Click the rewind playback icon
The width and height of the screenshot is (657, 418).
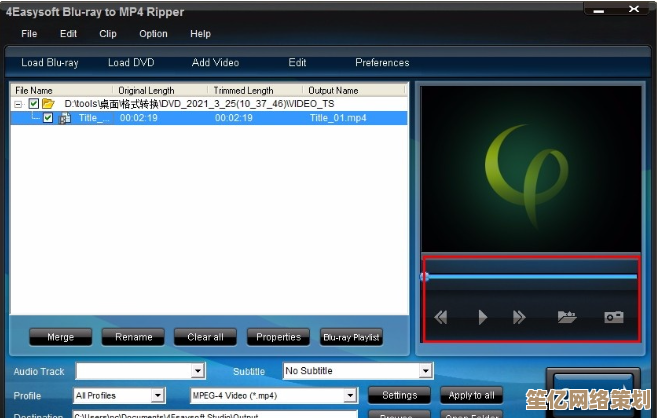(x=440, y=317)
